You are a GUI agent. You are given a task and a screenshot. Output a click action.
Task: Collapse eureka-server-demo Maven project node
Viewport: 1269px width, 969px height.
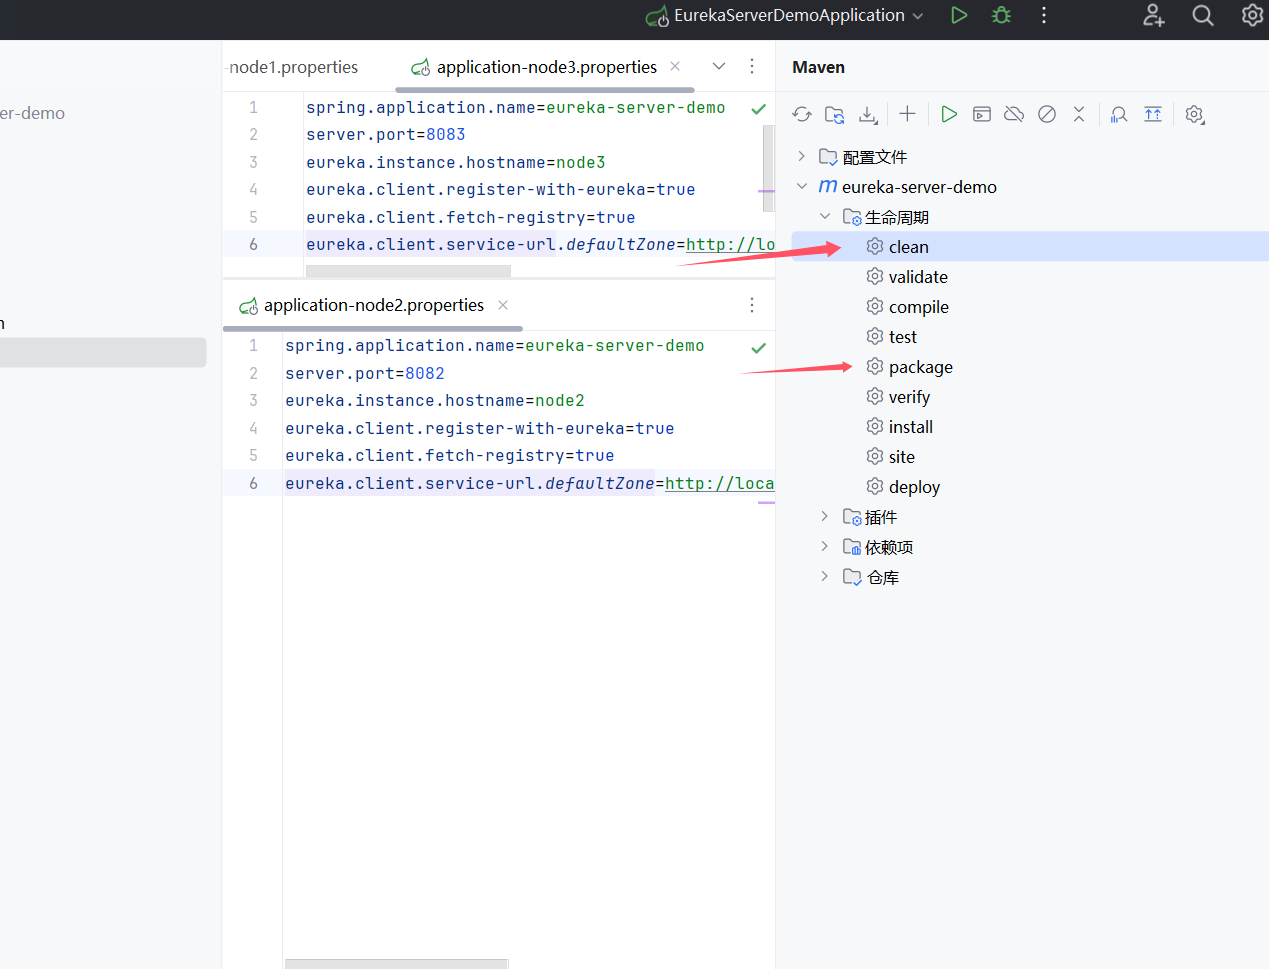tap(802, 186)
